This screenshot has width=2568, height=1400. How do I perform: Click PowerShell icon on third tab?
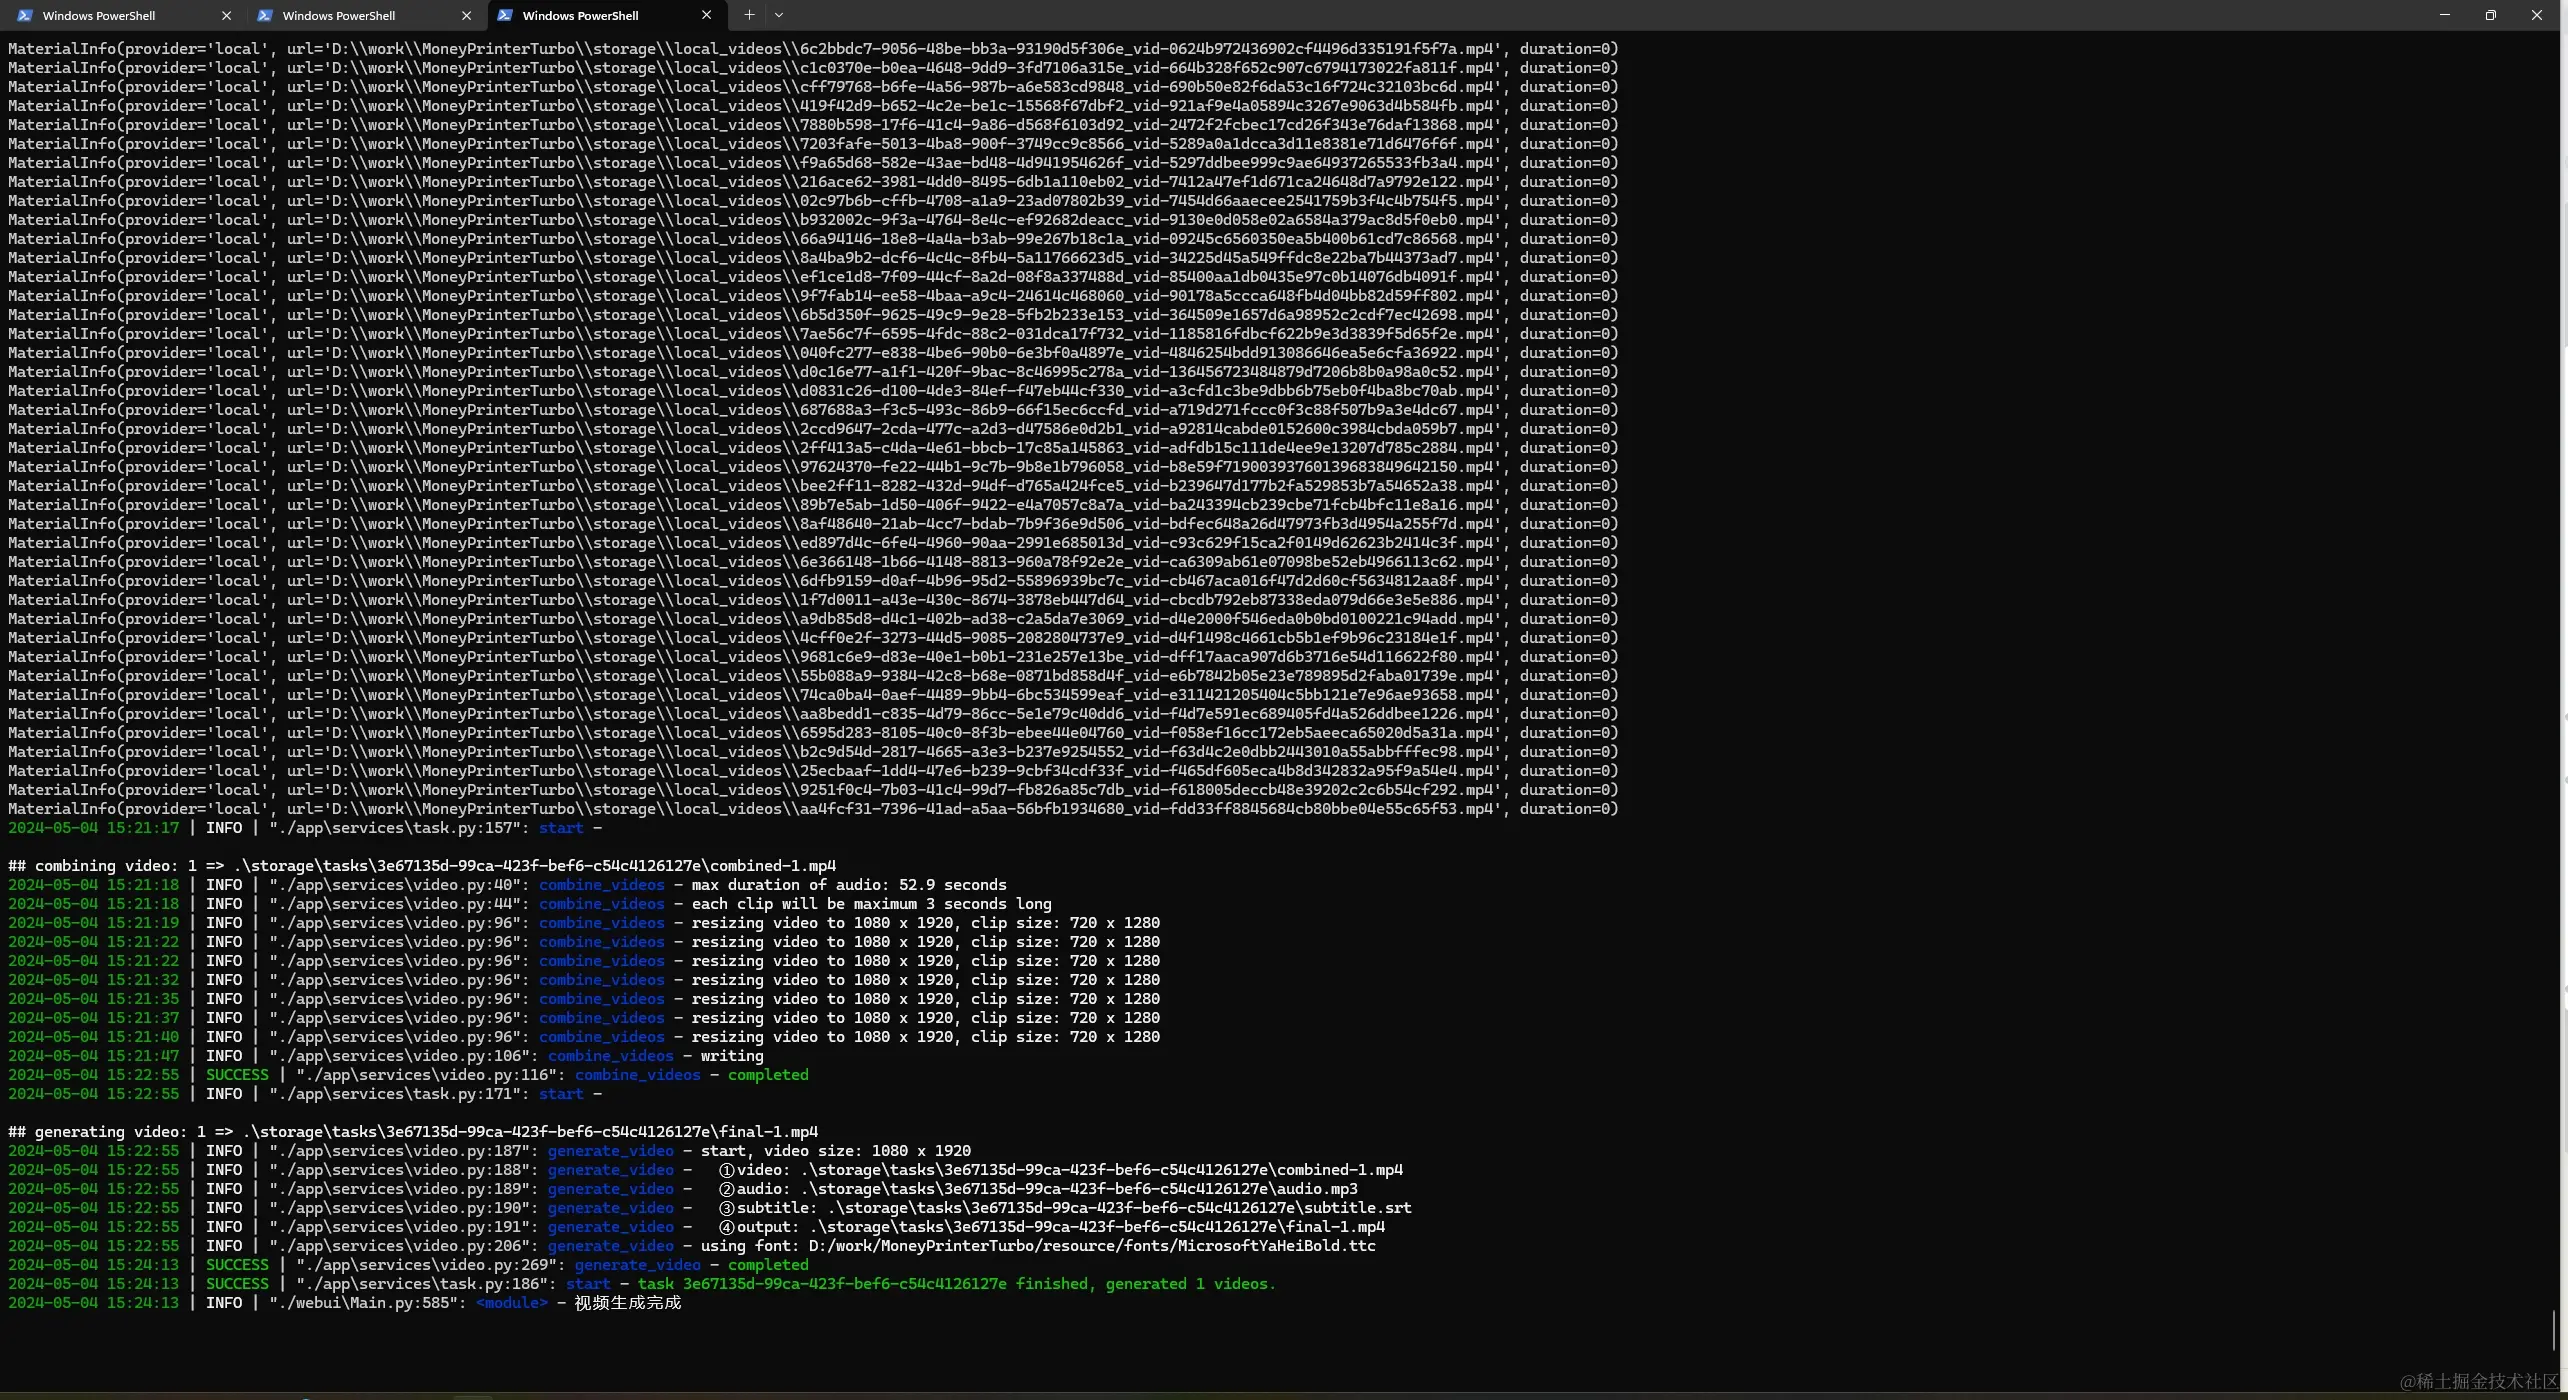coord(505,16)
